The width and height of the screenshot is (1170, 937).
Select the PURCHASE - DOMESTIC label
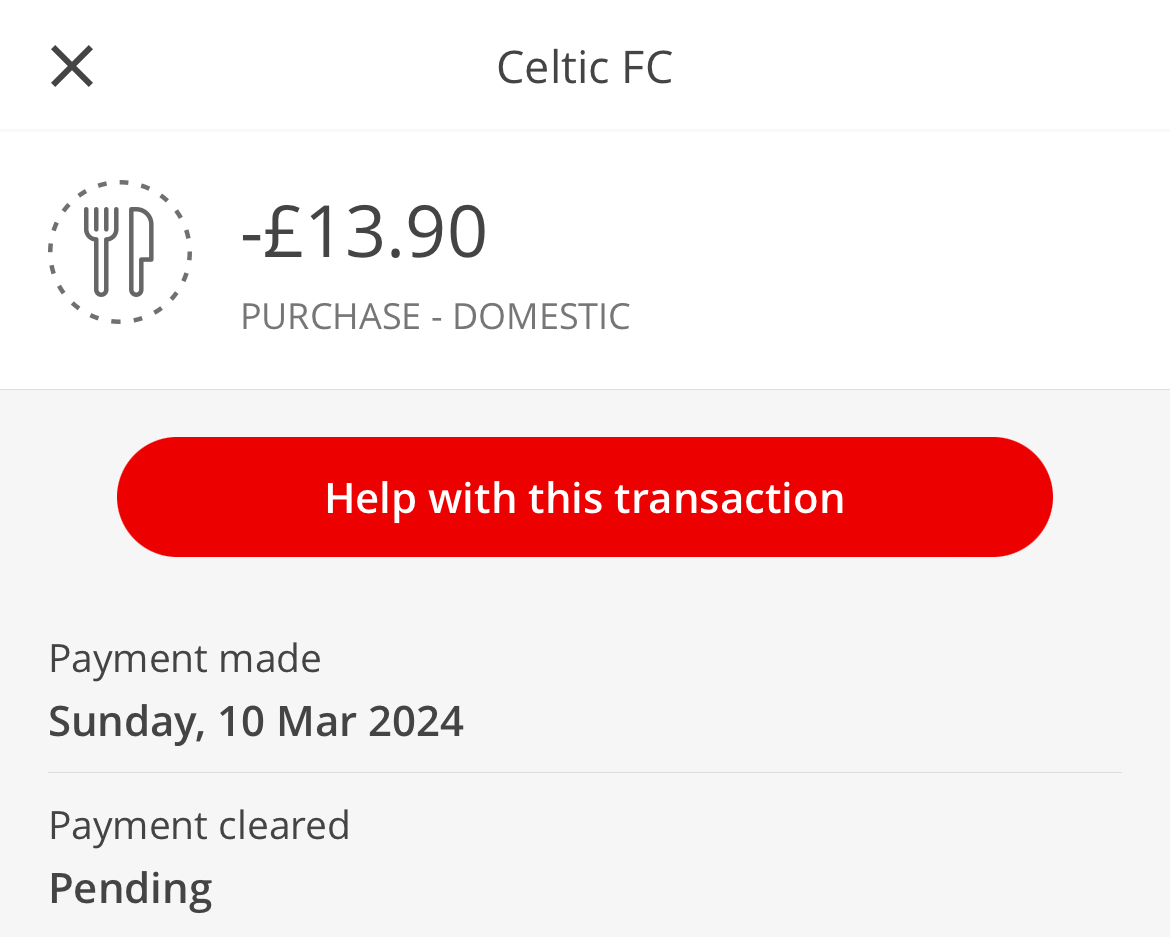pos(435,316)
